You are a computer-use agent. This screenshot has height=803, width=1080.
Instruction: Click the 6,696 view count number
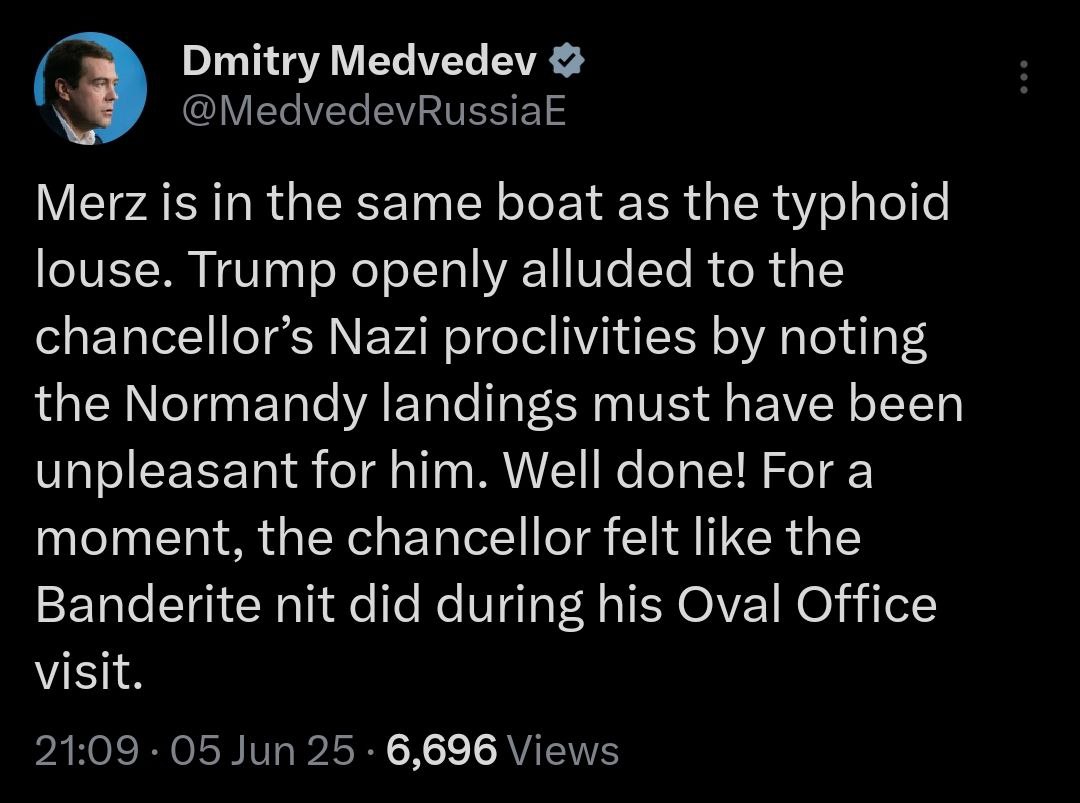[x=441, y=749]
